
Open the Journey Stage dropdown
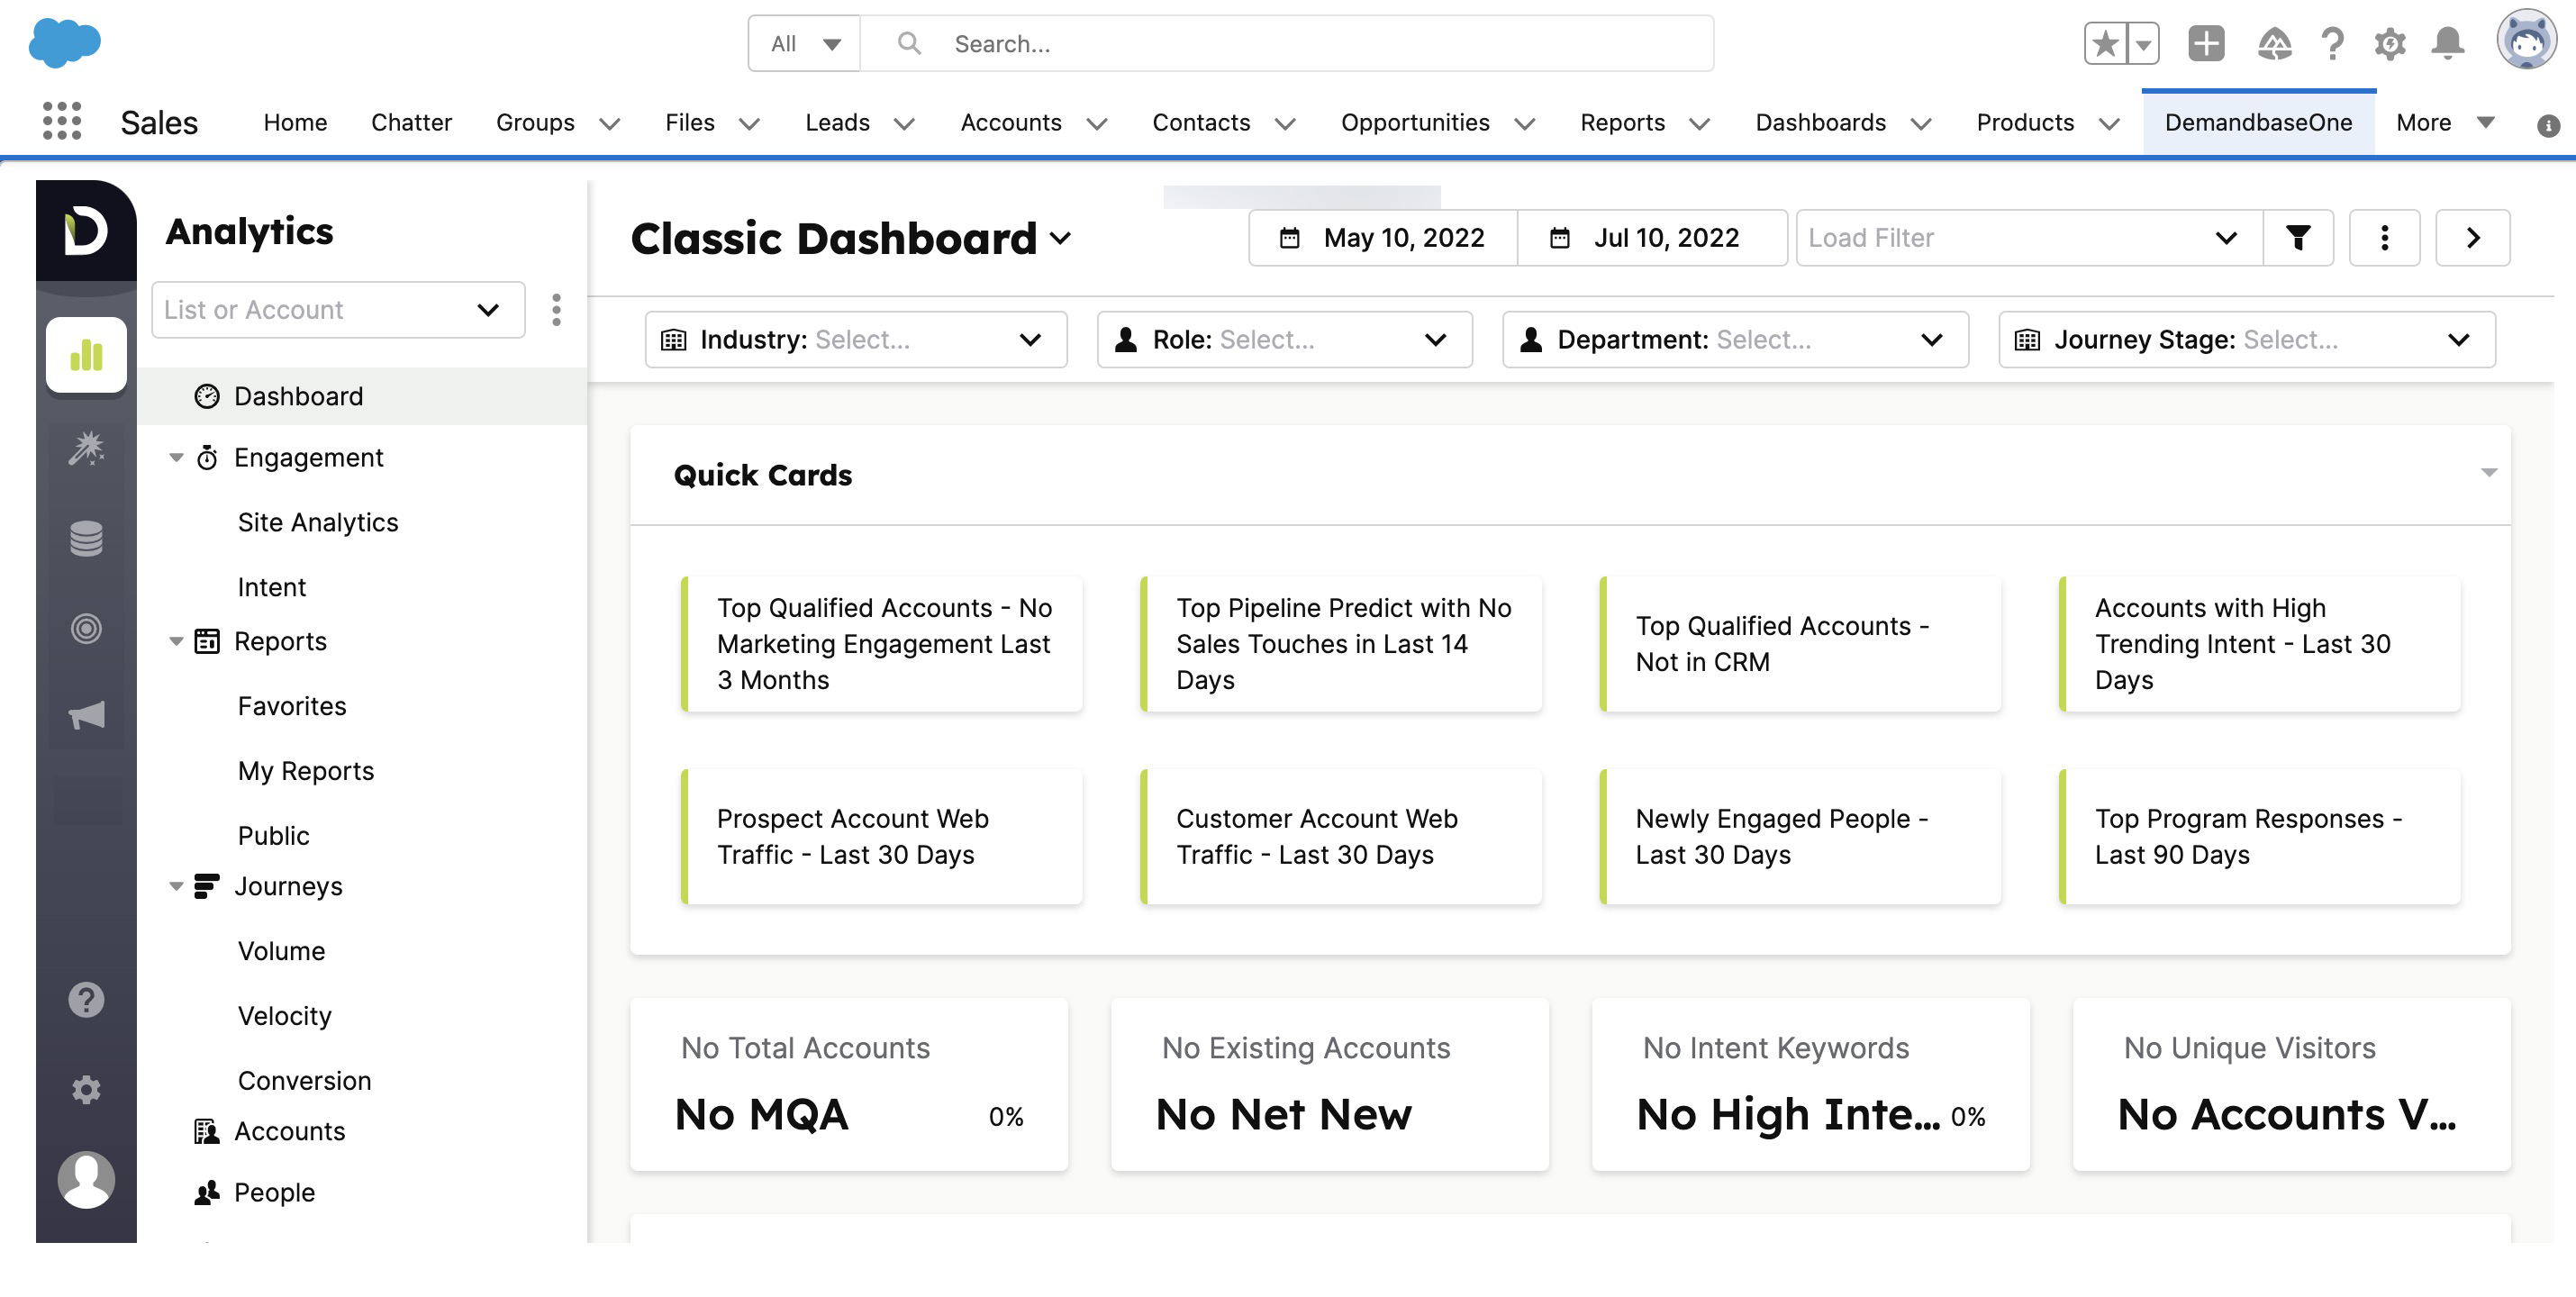pos(2246,340)
